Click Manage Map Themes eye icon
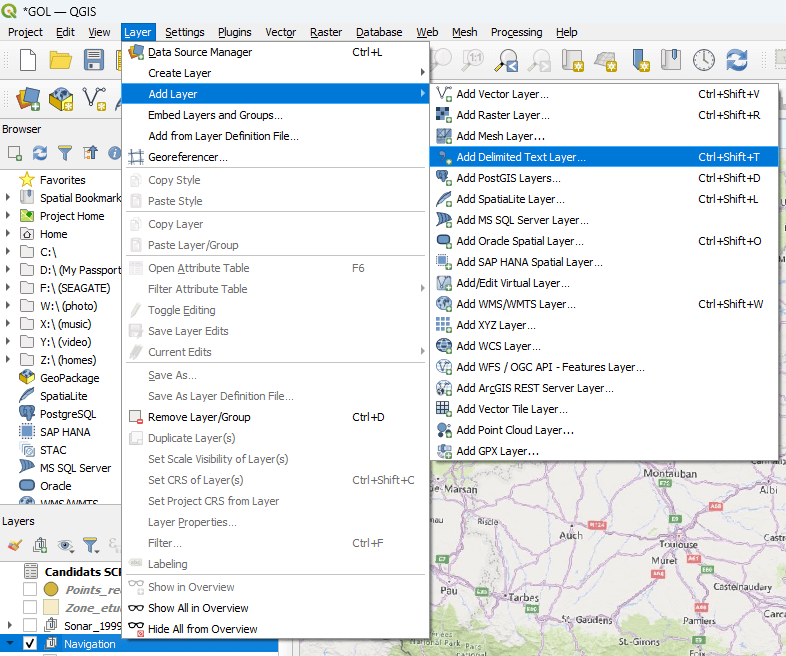 pyautogui.click(x=65, y=545)
